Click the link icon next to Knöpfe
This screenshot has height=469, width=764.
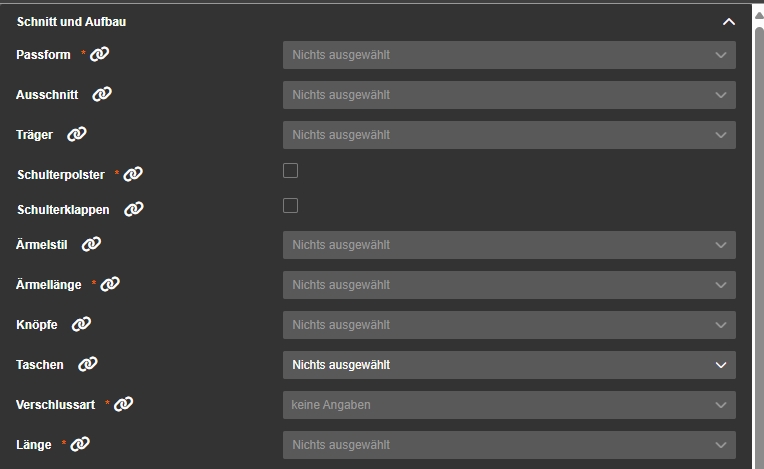pyautogui.click(x=81, y=325)
